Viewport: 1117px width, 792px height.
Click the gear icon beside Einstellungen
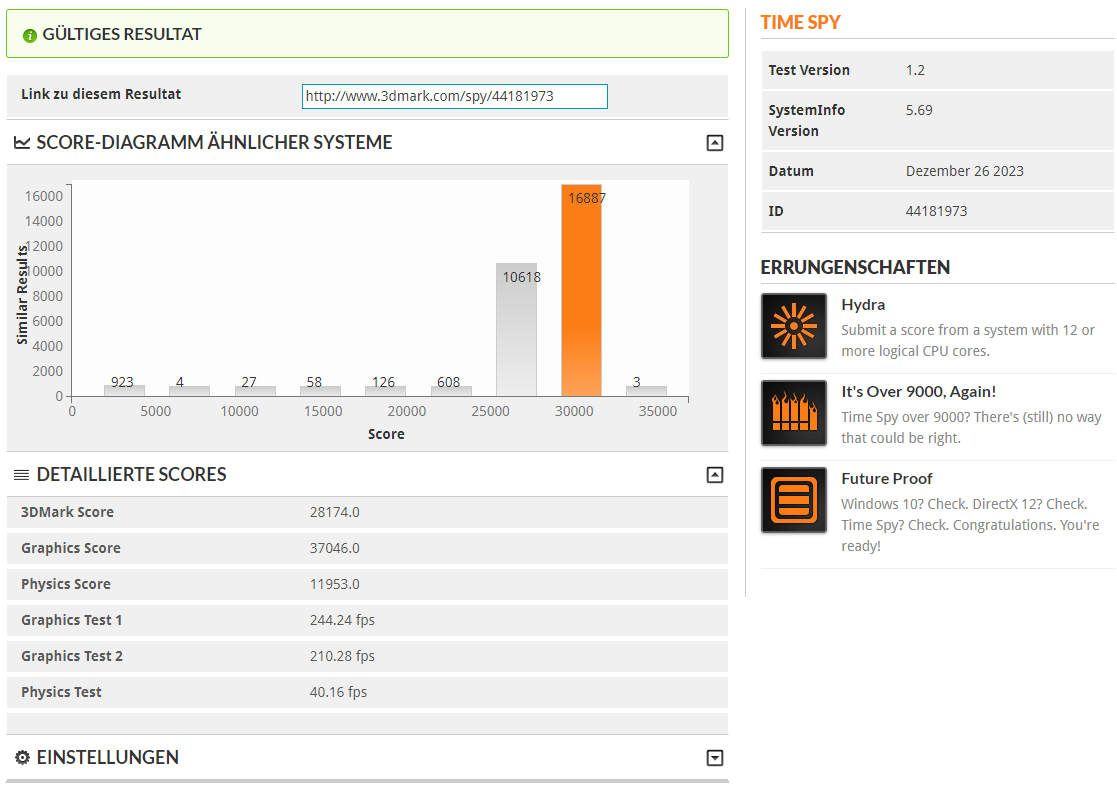pos(23,757)
